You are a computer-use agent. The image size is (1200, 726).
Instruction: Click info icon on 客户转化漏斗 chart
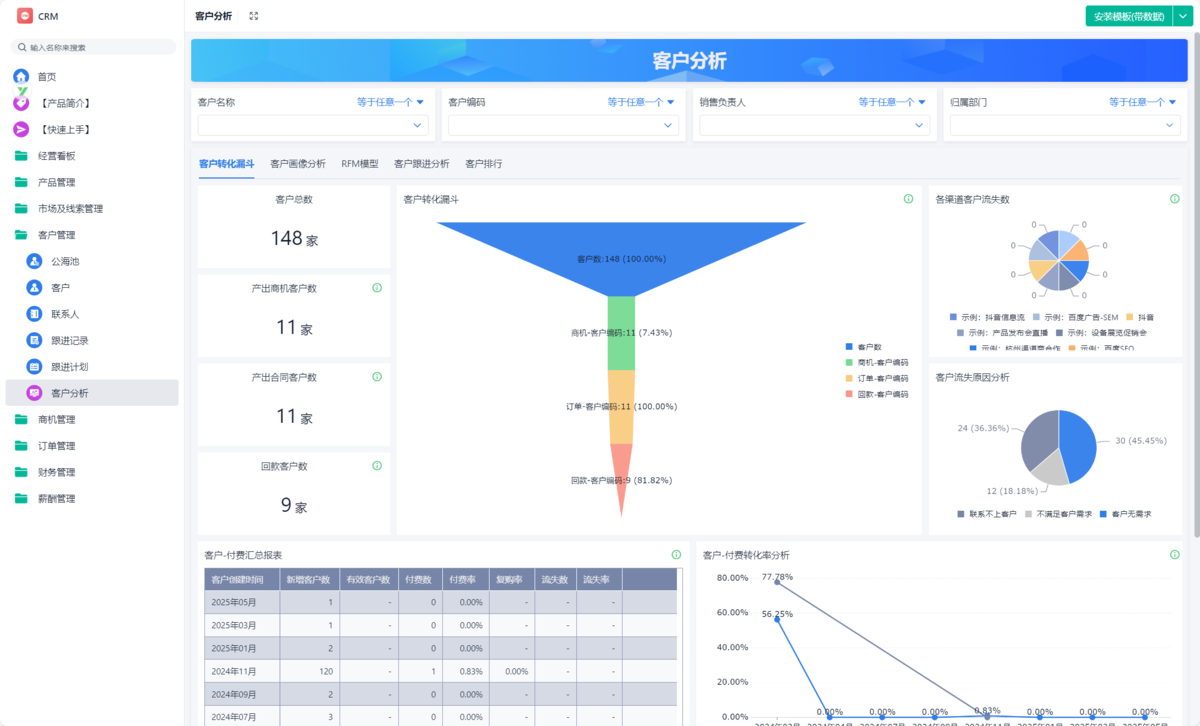908,199
